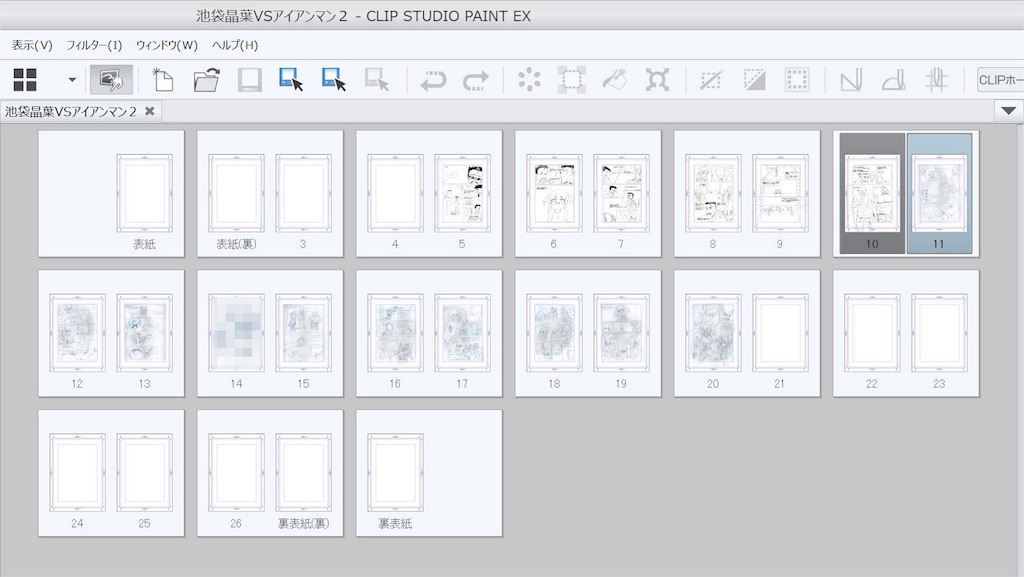Image resolution: width=1024 pixels, height=577 pixels.
Task: Close the 池袋晶葉VSアイアンマン２ tab
Action: (150, 111)
